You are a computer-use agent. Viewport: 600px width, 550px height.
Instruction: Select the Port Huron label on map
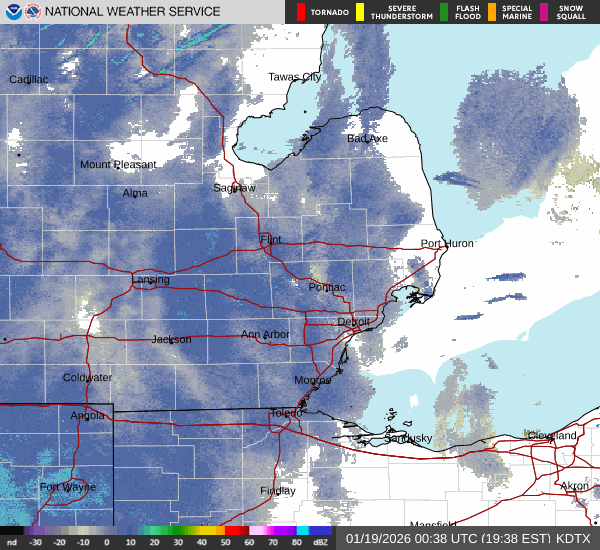pyautogui.click(x=445, y=244)
